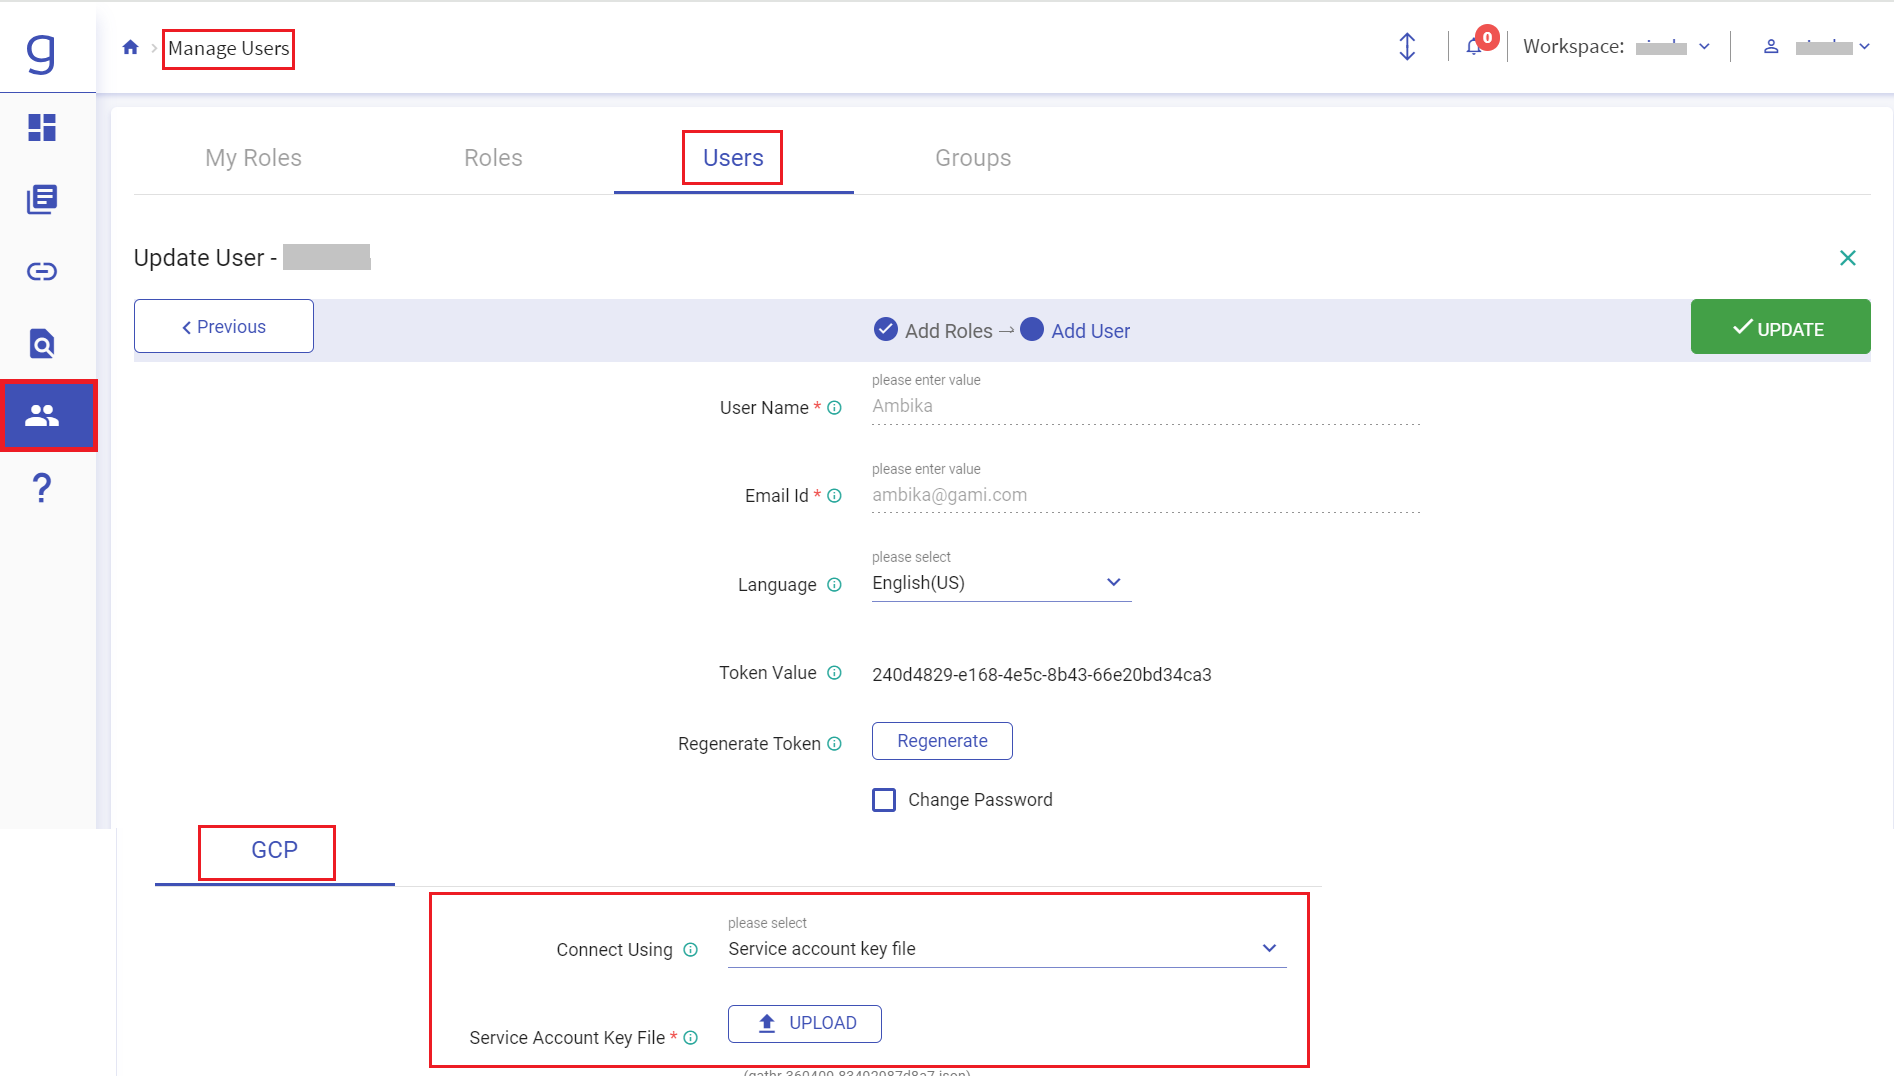Click the User Name input field
Viewport: 1894px width, 1076px height.
point(1146,407)
